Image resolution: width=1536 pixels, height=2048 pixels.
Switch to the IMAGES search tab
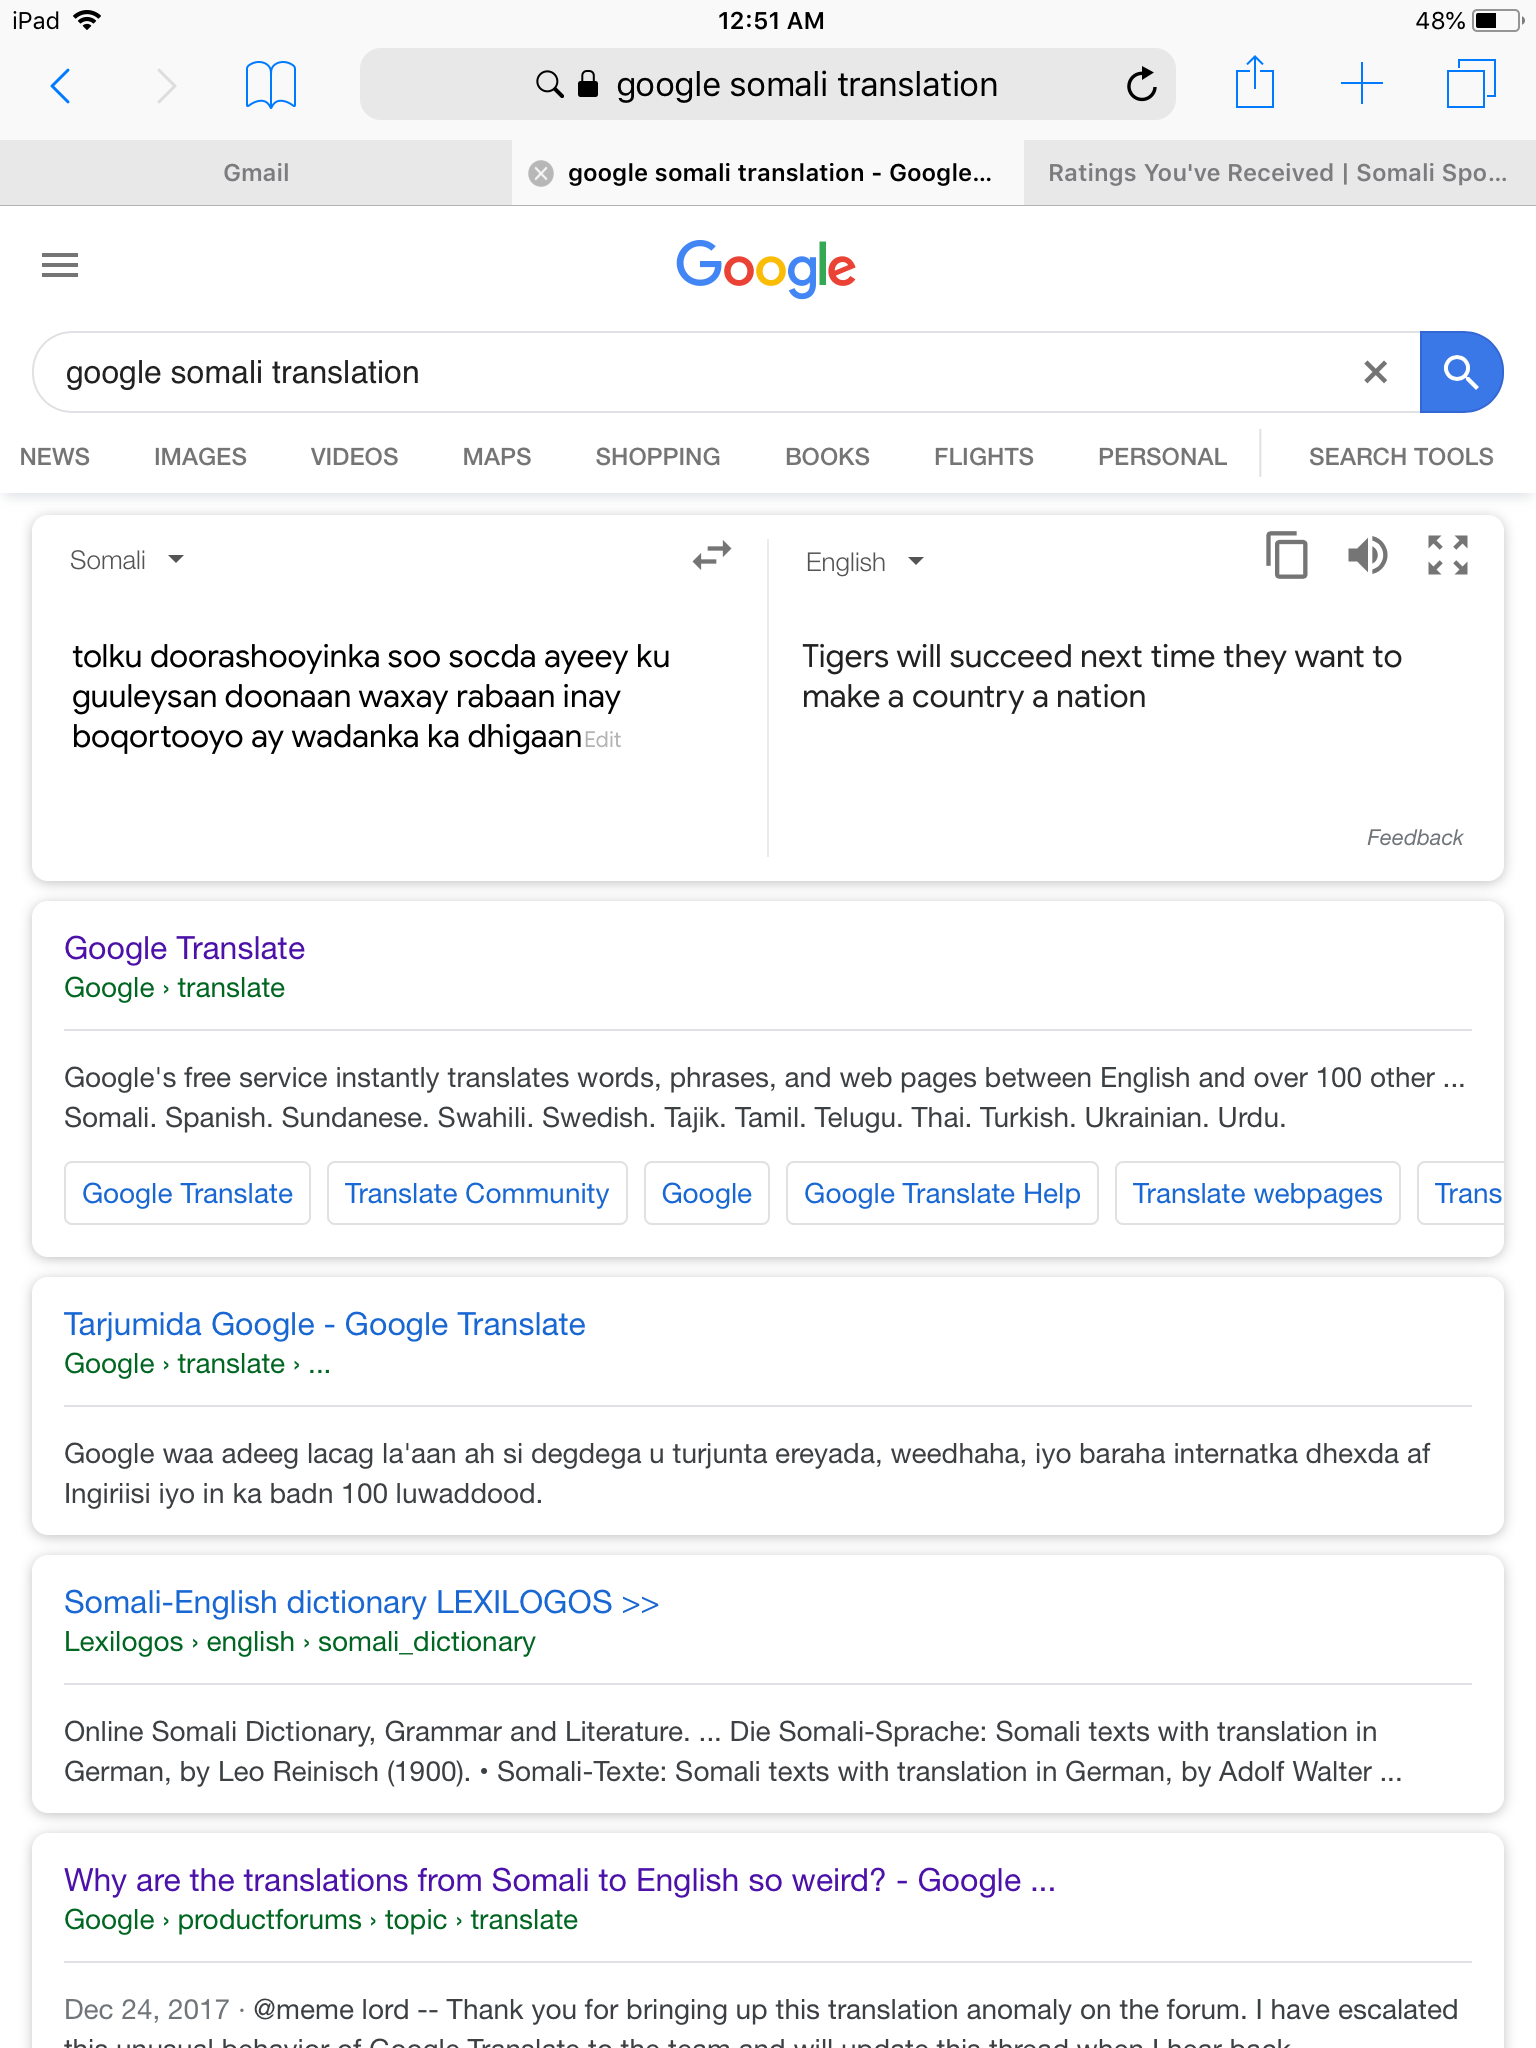(200, 457)
